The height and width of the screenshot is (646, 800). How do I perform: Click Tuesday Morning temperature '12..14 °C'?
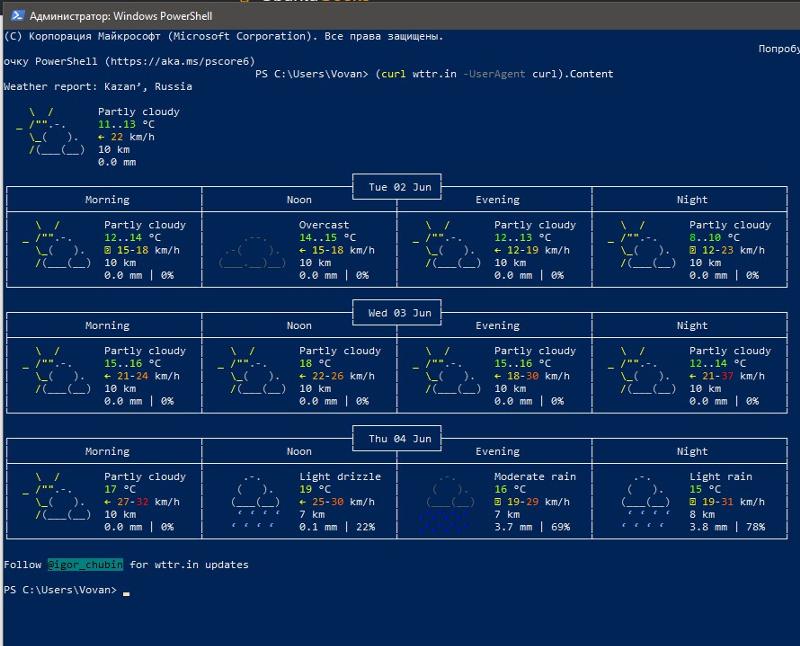point(132,237)
